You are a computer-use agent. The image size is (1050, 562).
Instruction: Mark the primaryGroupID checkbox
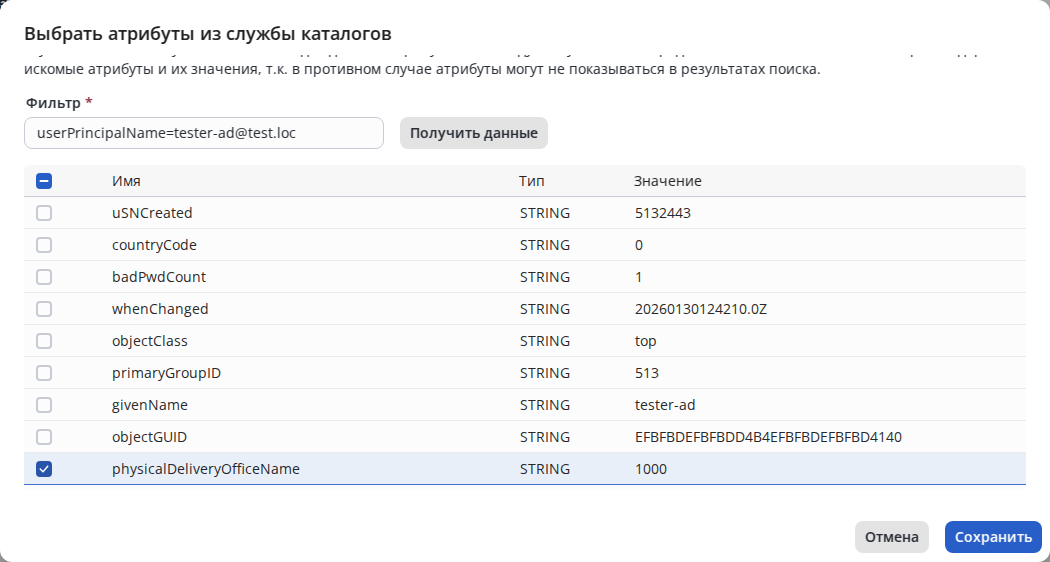coord(44,373)
